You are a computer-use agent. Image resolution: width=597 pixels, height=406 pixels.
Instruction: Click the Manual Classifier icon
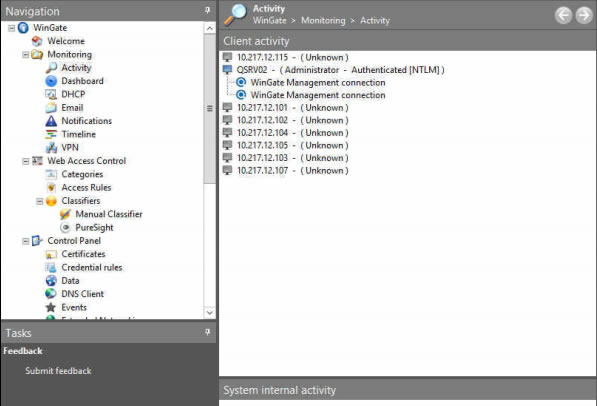(65, 214)
